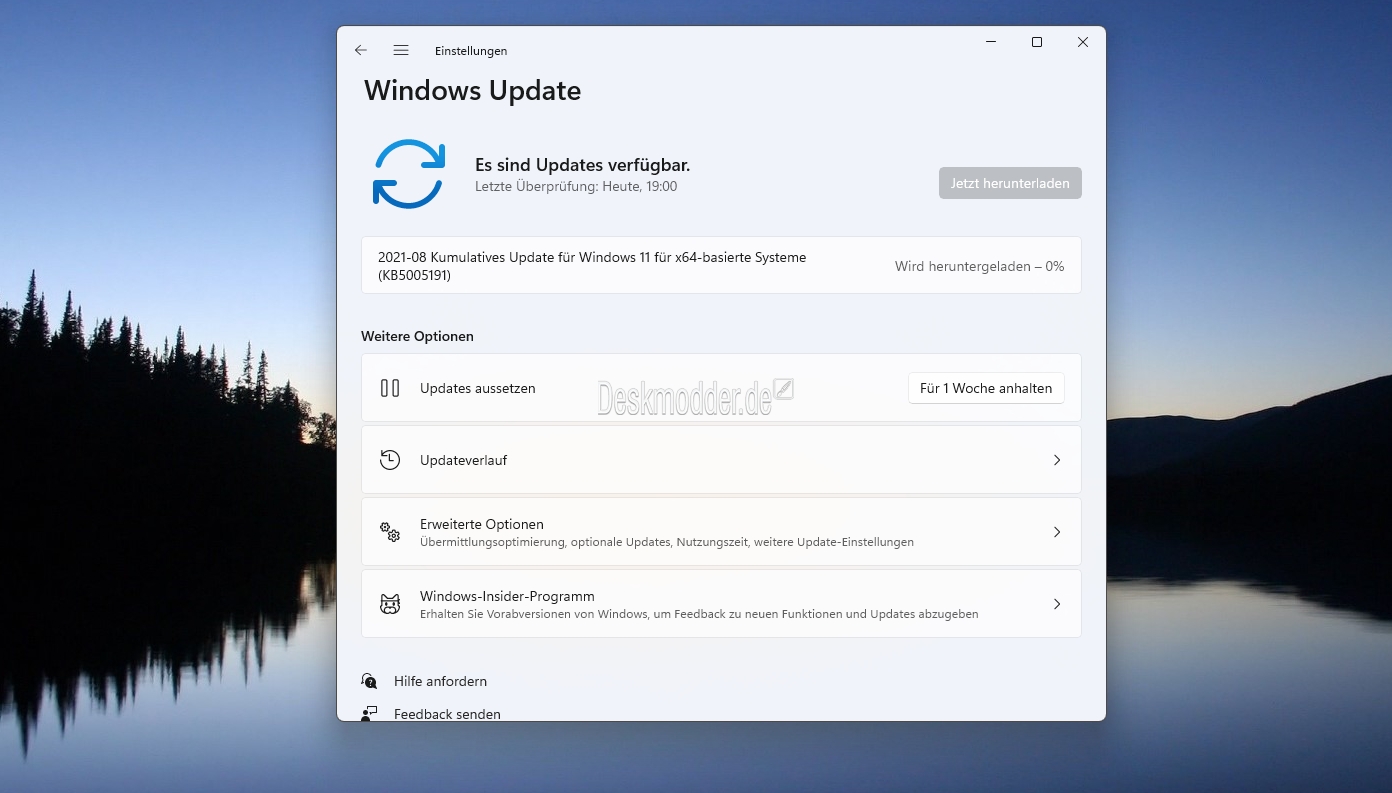Click the blue update sync icon
The height and width of the screenshot is (793, 1392).
pos(408,174)
